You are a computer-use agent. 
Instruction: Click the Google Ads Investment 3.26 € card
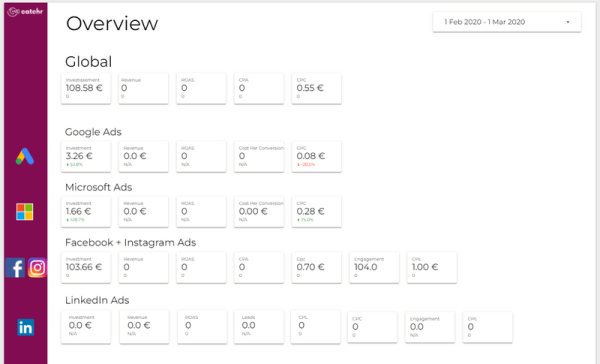[x=86, y=157]
